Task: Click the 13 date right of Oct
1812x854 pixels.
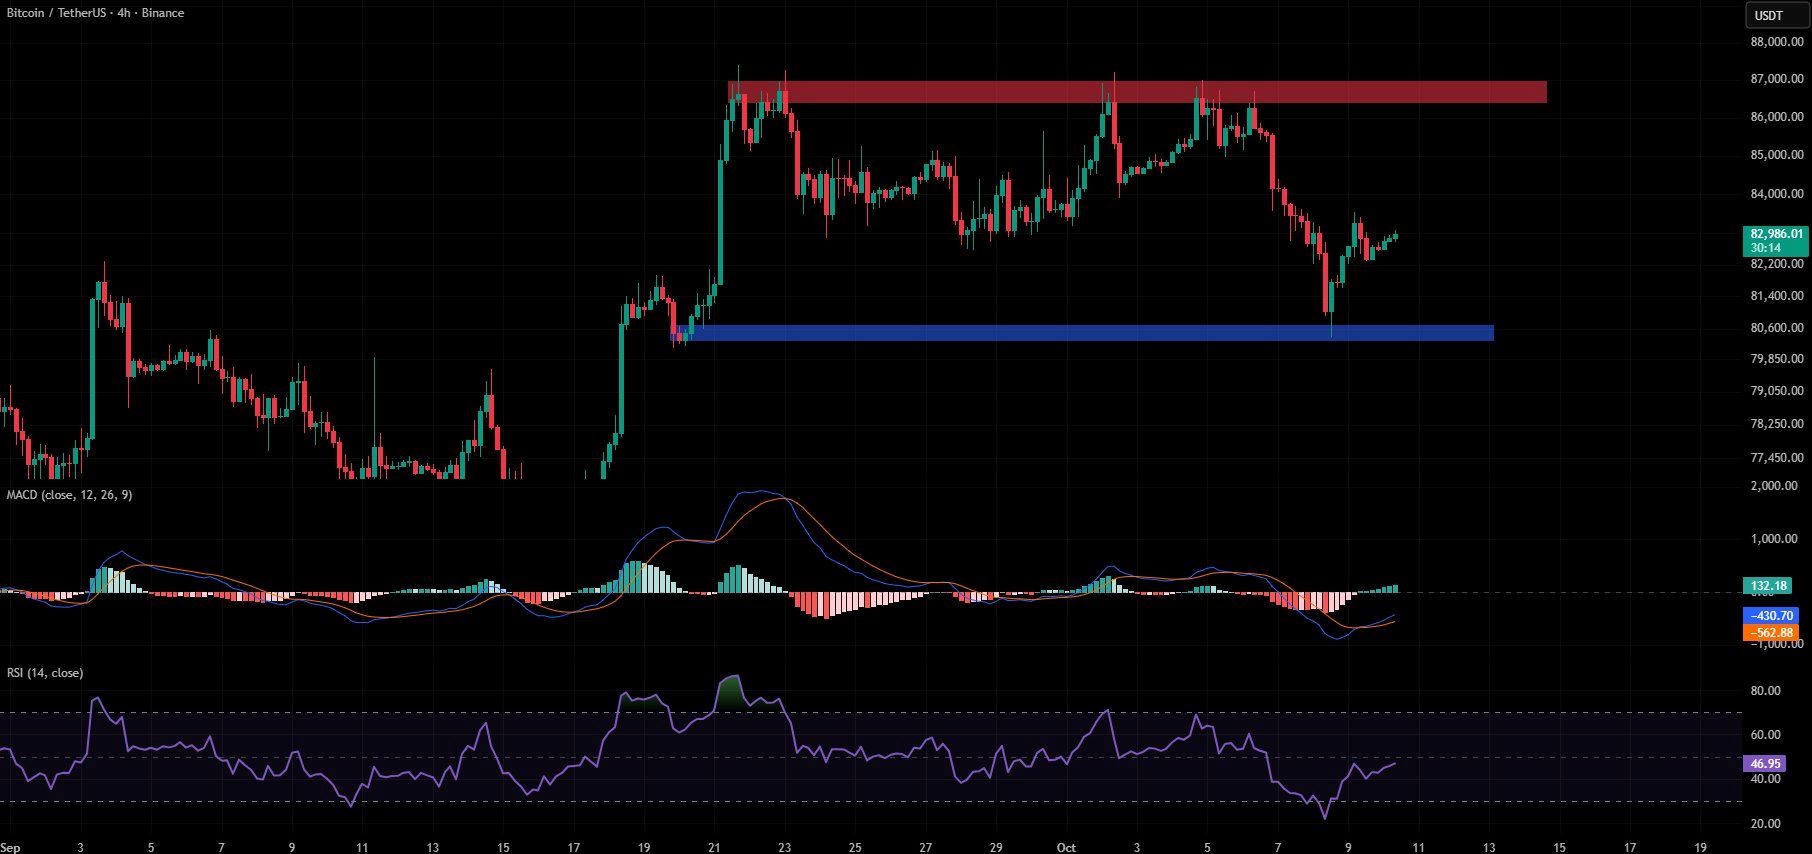Action: [1488, 847]
